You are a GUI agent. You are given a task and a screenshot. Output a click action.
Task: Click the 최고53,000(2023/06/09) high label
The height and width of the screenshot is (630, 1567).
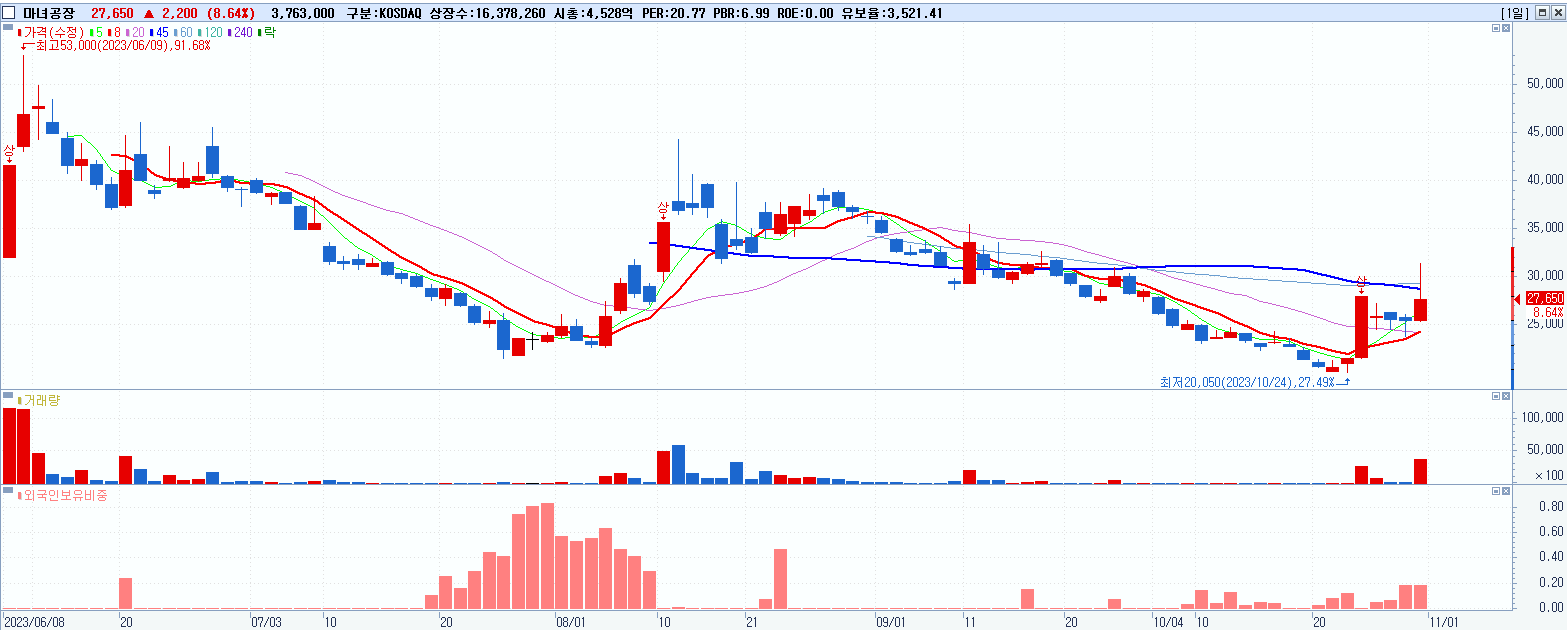[x=122, y=46]
